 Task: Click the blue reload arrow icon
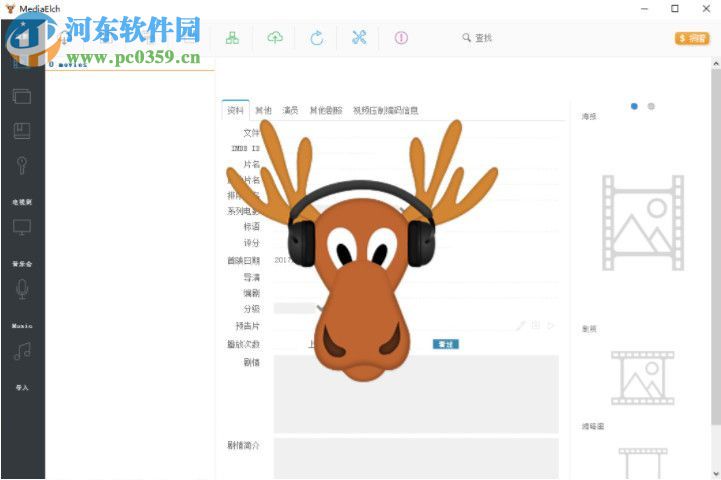[x=317, y=38]
